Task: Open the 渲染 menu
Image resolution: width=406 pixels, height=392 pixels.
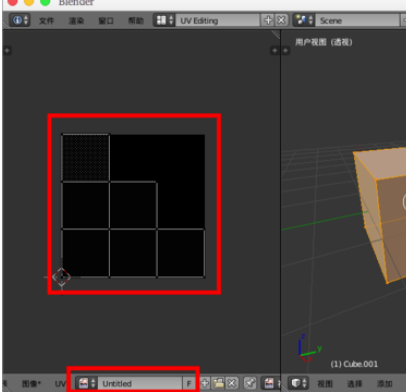Action: (x=76, y=21)
